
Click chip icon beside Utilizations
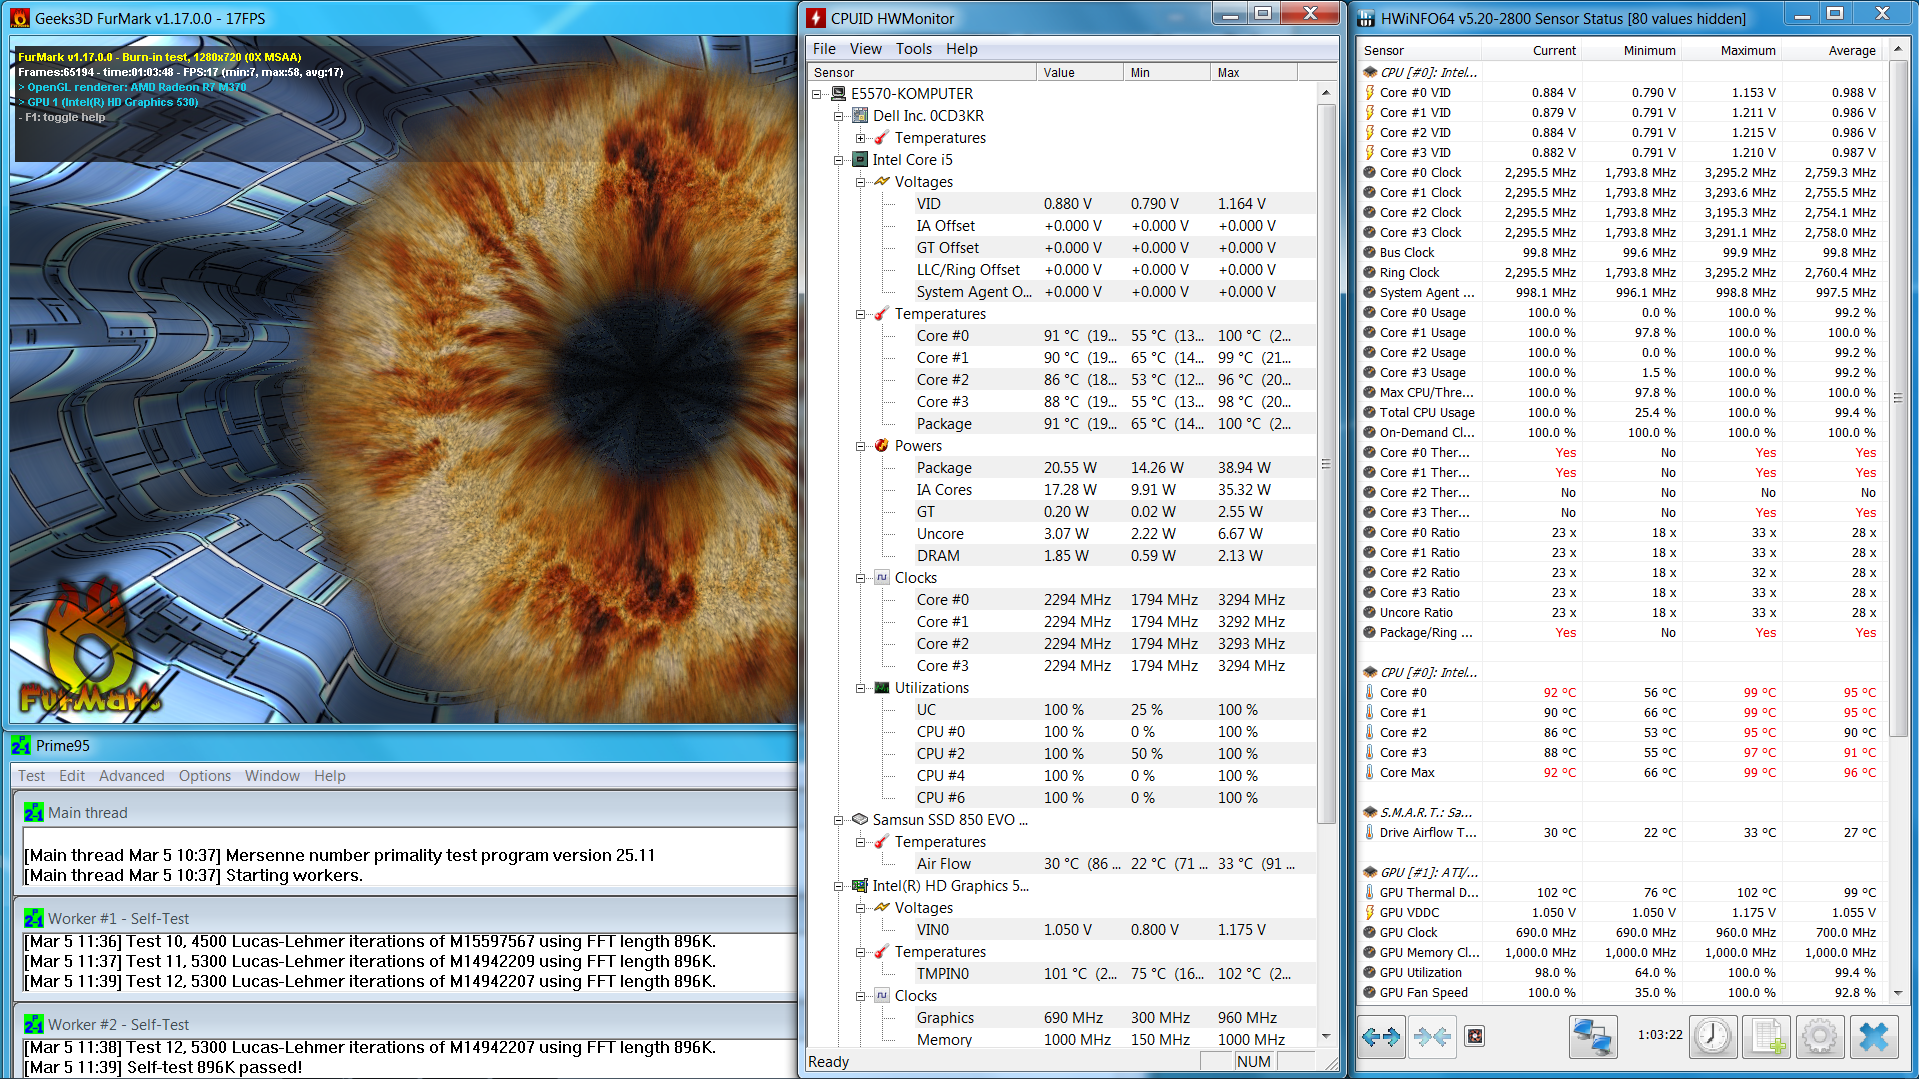click(x=882, y=688)
